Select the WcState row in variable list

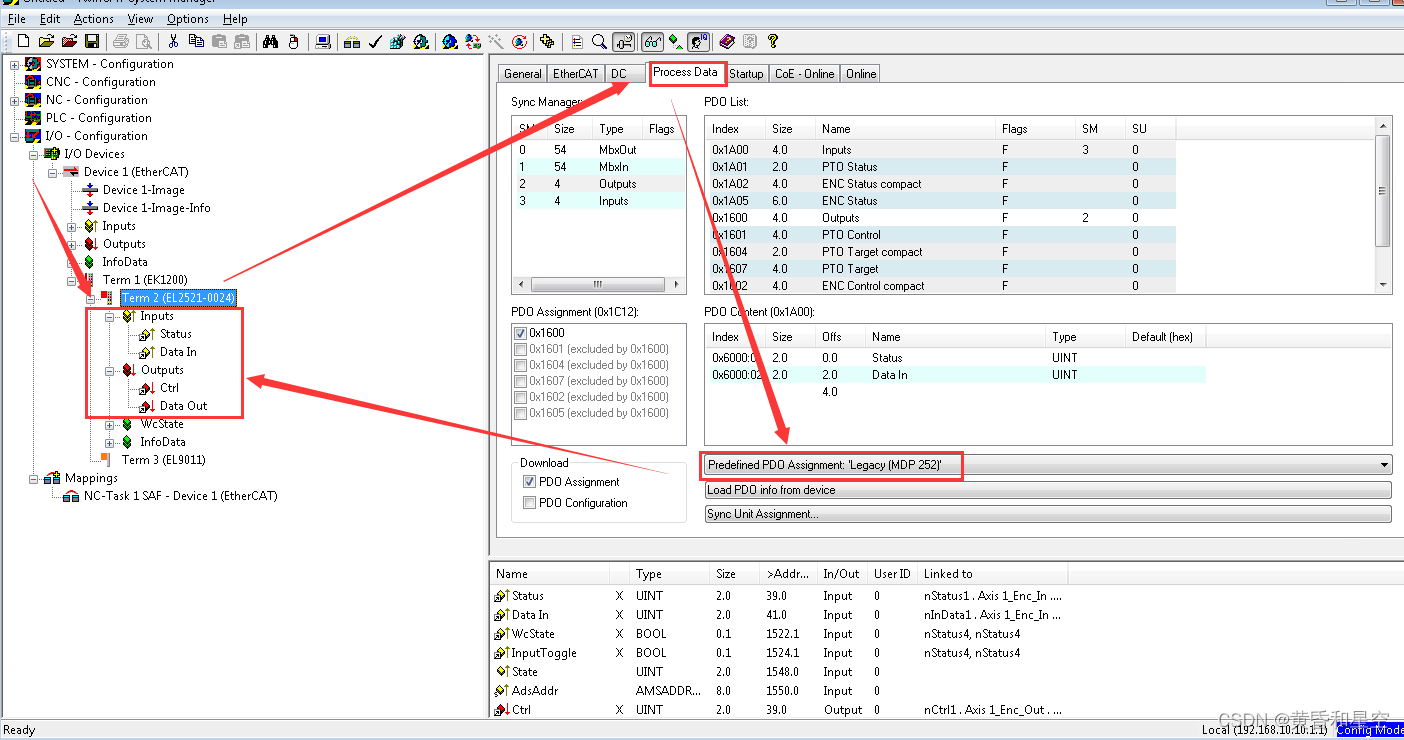(x=780, y=634)
